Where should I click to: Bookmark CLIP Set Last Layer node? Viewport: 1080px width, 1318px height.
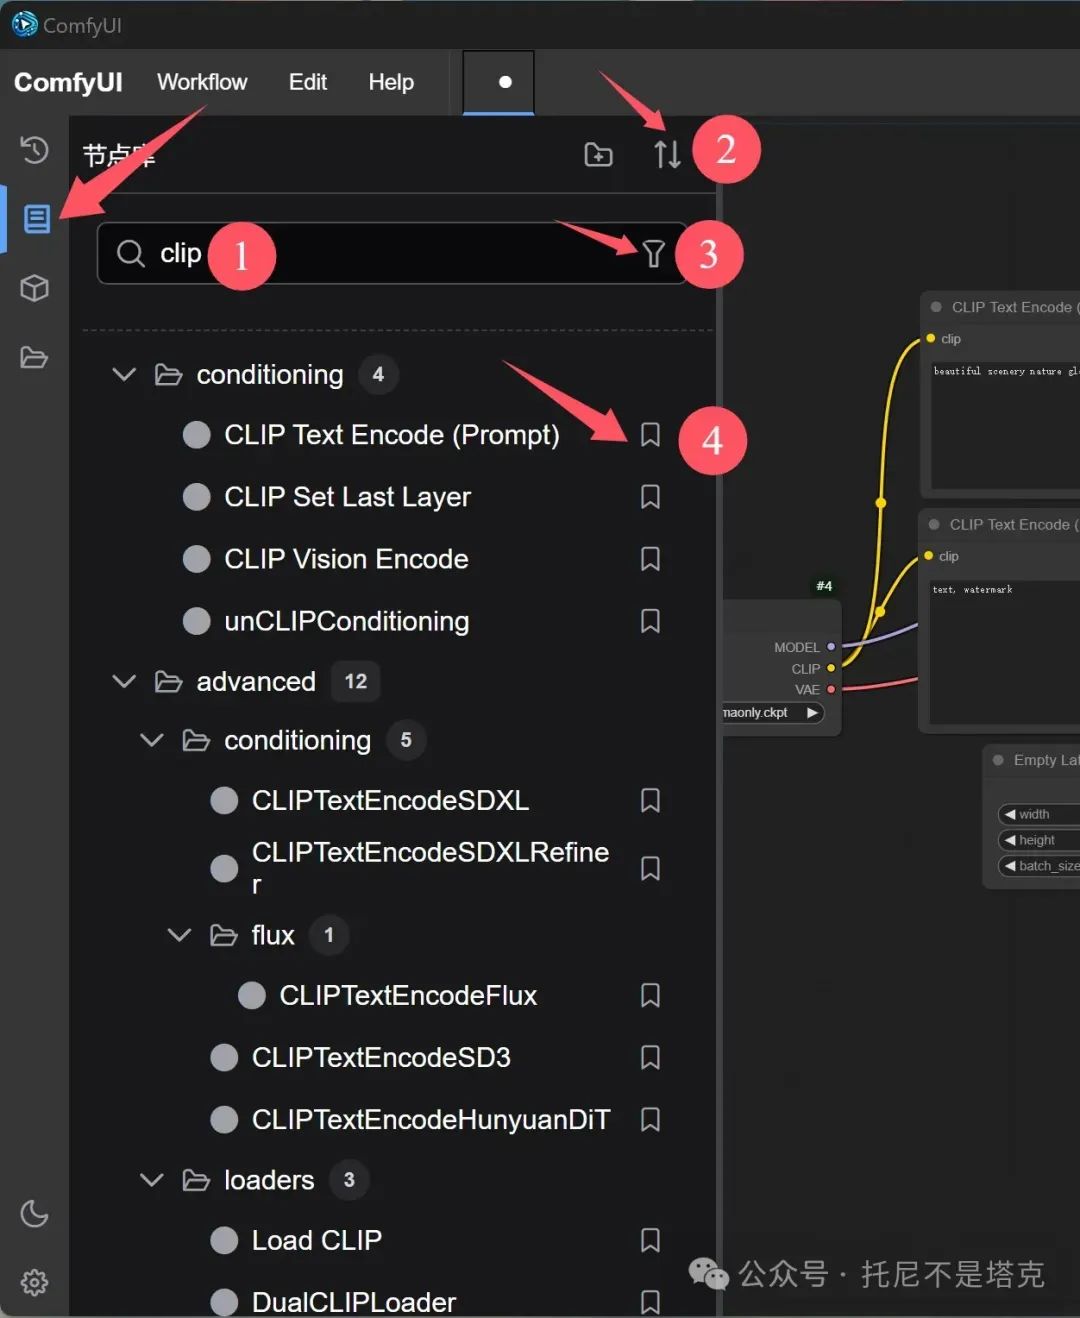(x=650, y=497)
